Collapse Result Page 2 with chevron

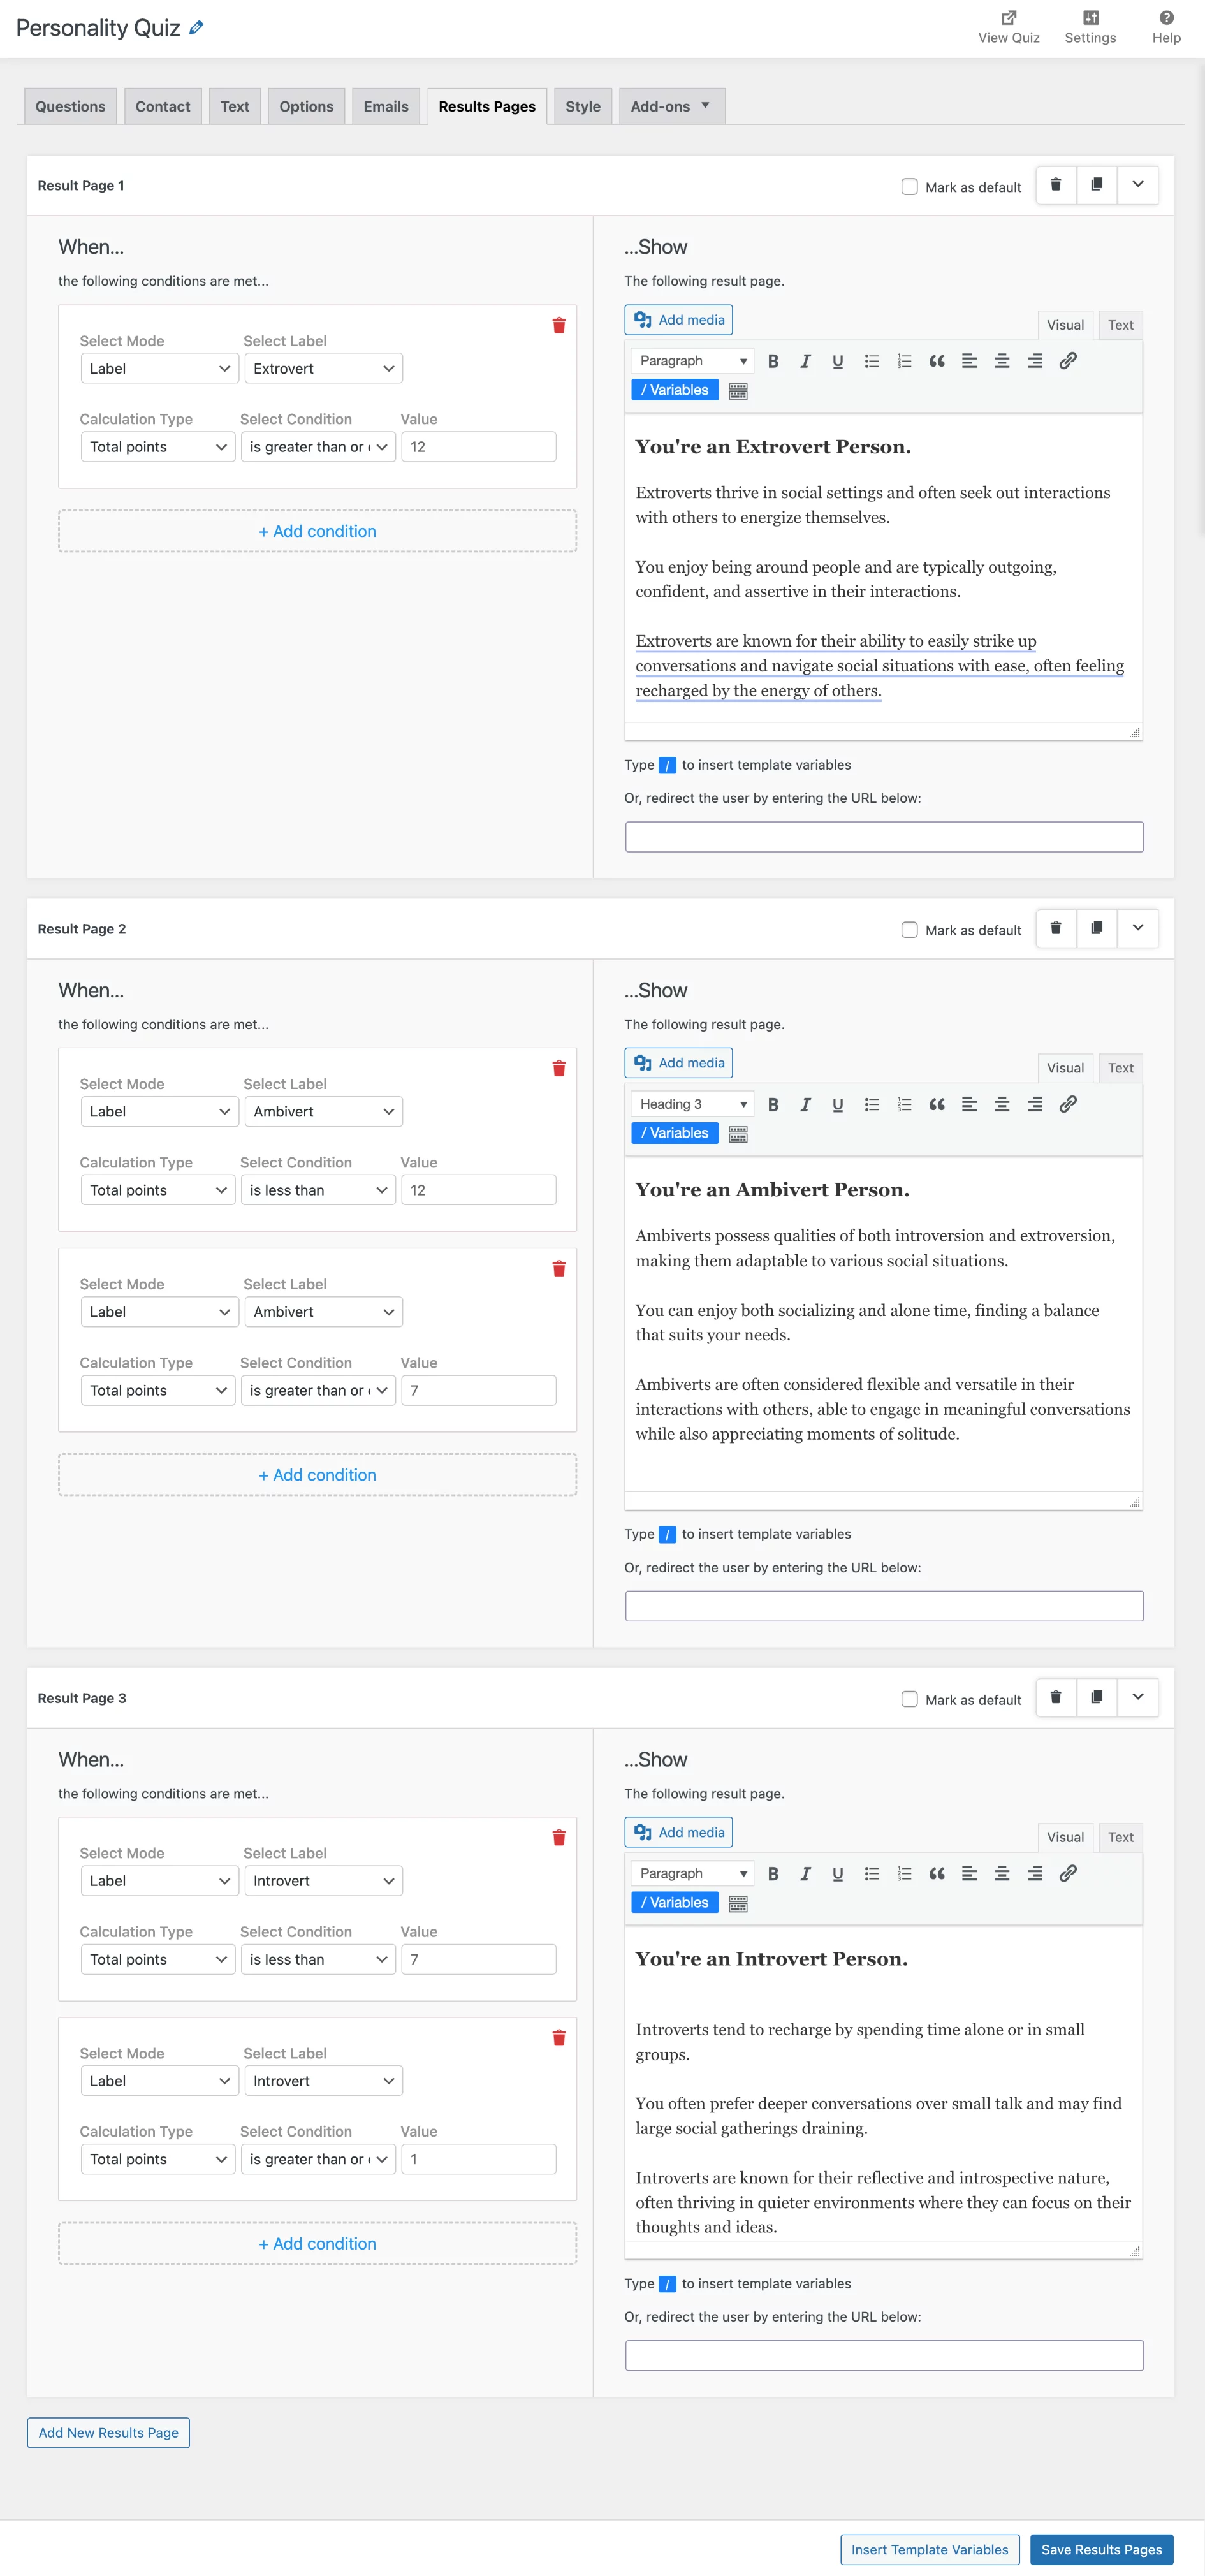[1137, 928]
